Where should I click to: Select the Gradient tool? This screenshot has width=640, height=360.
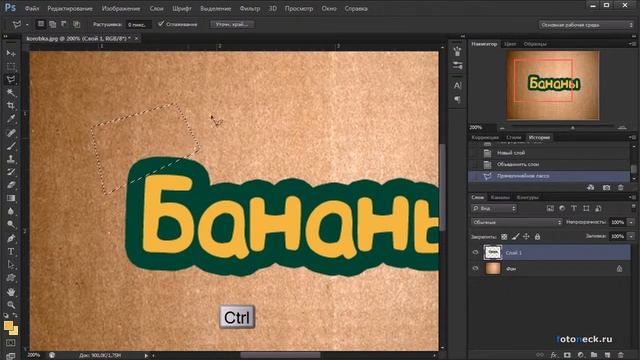pos(11,198)
